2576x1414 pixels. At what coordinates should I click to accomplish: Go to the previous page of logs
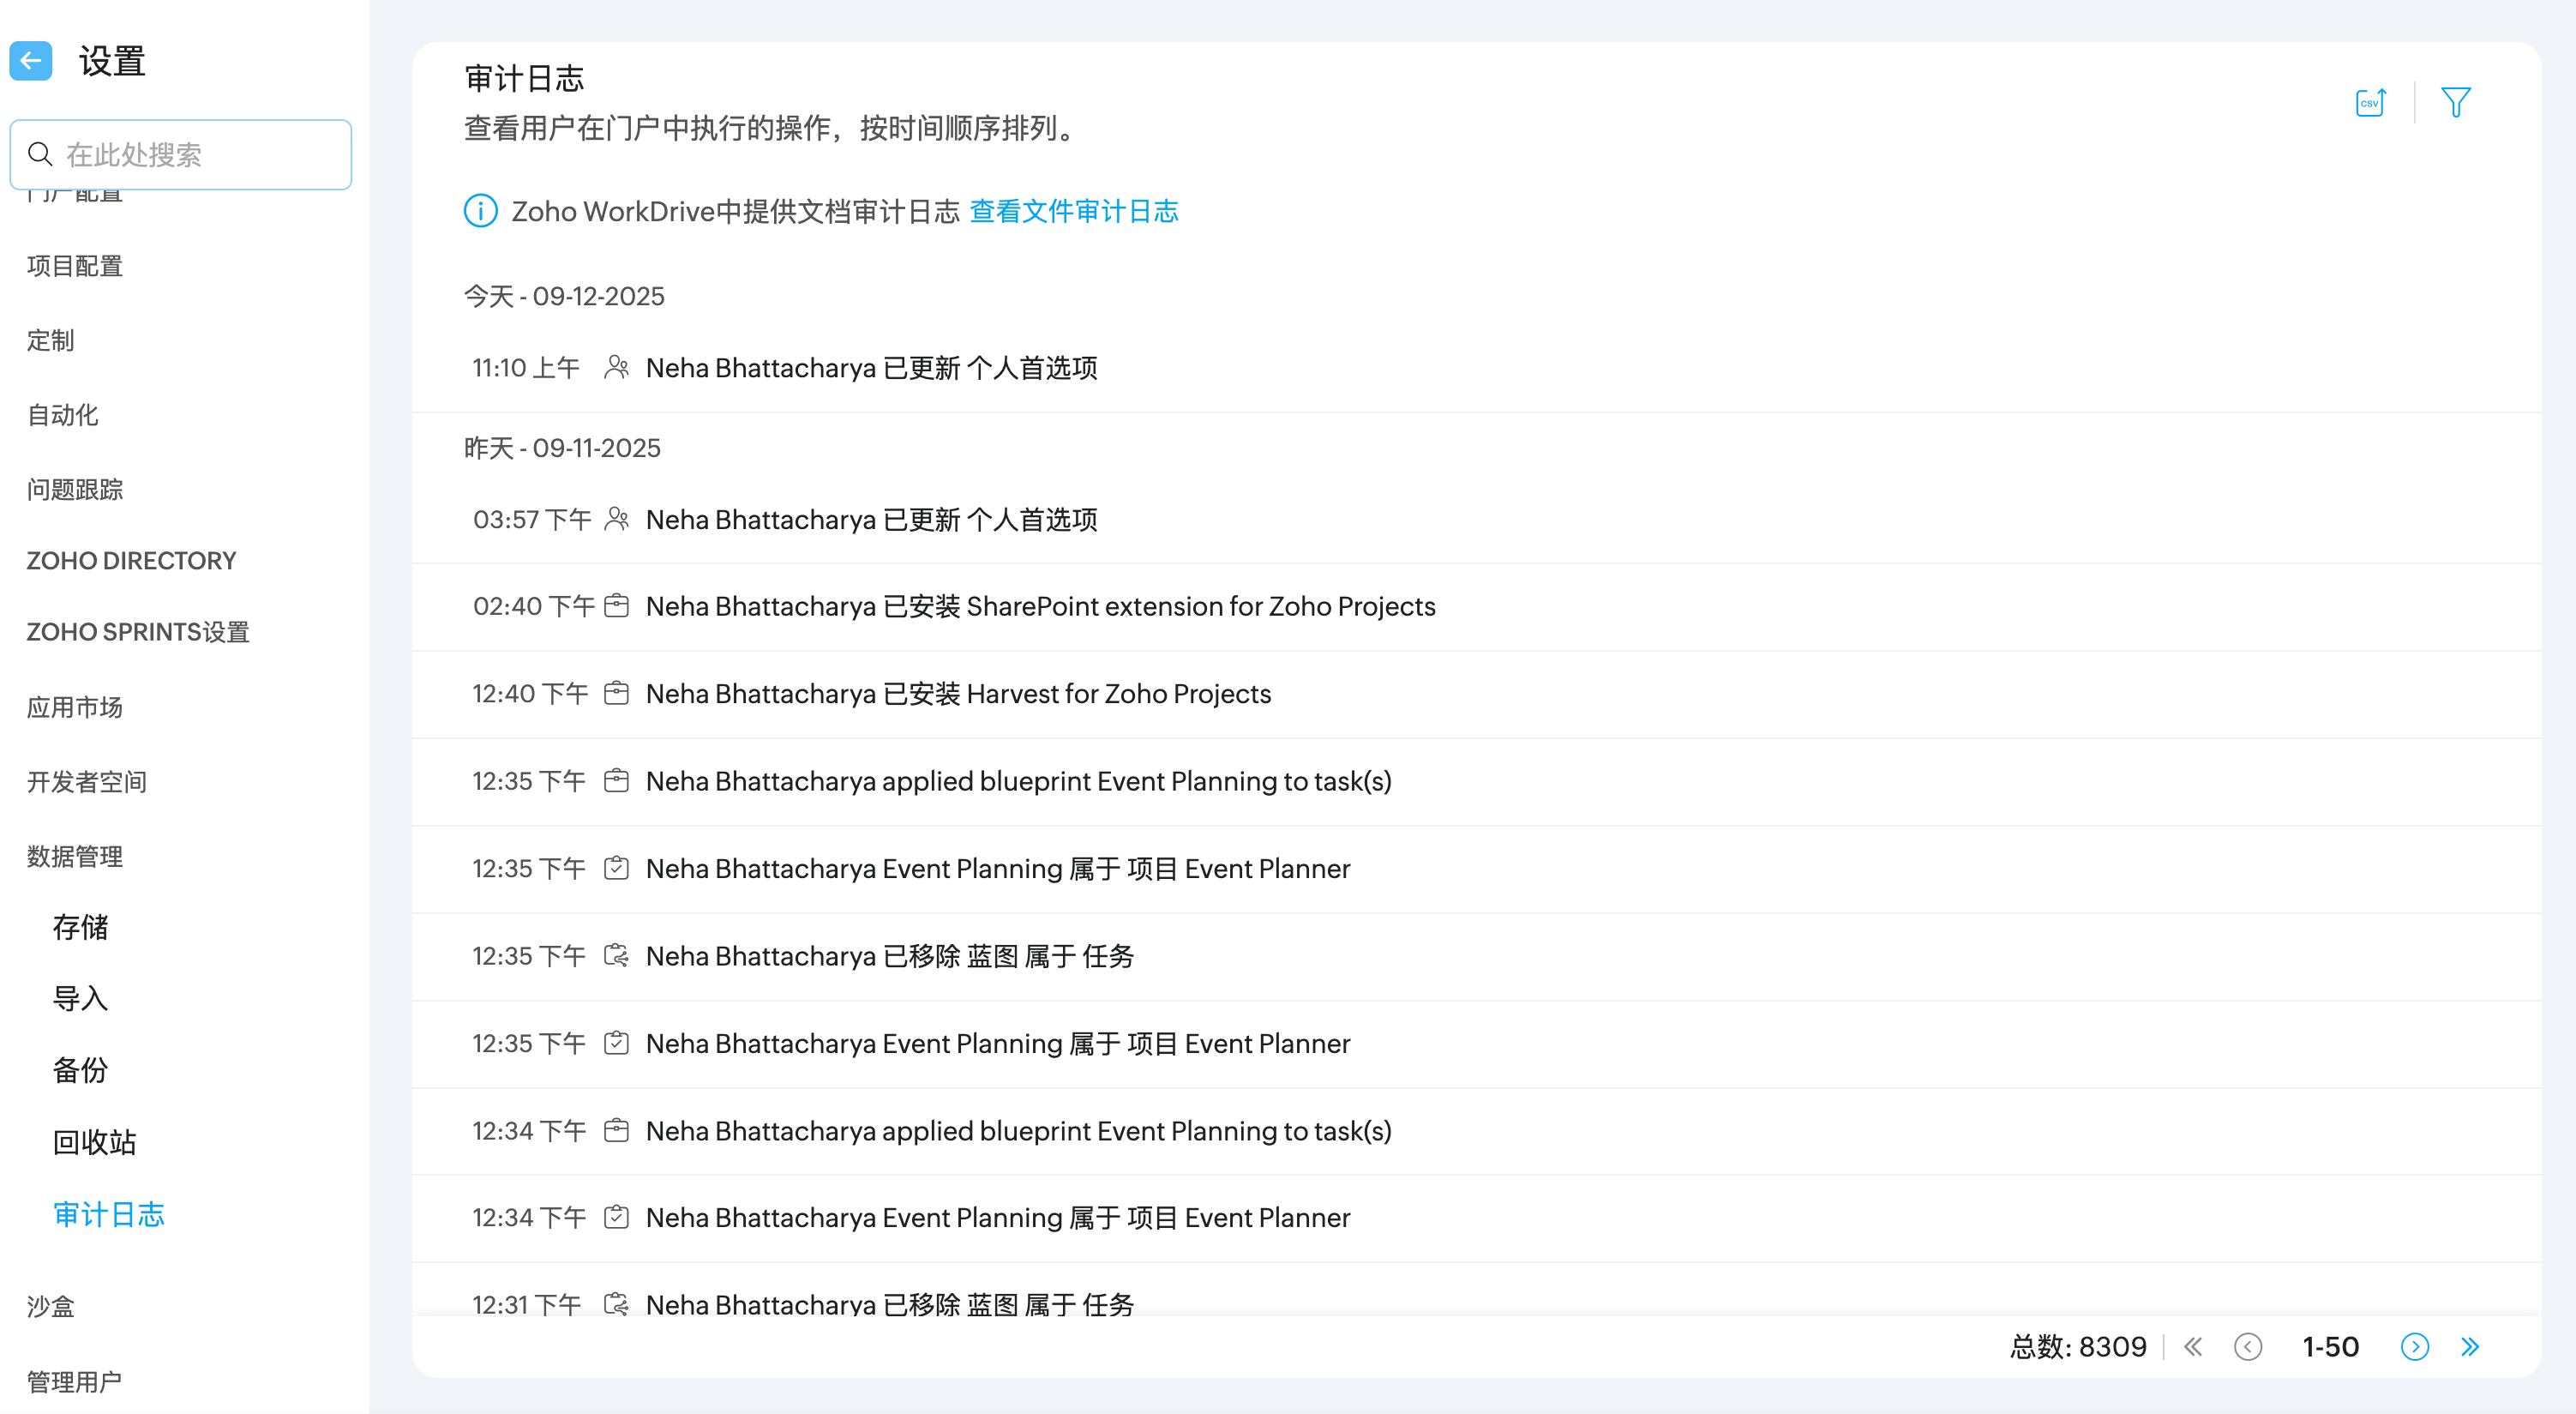(x=2248, y=1347)
